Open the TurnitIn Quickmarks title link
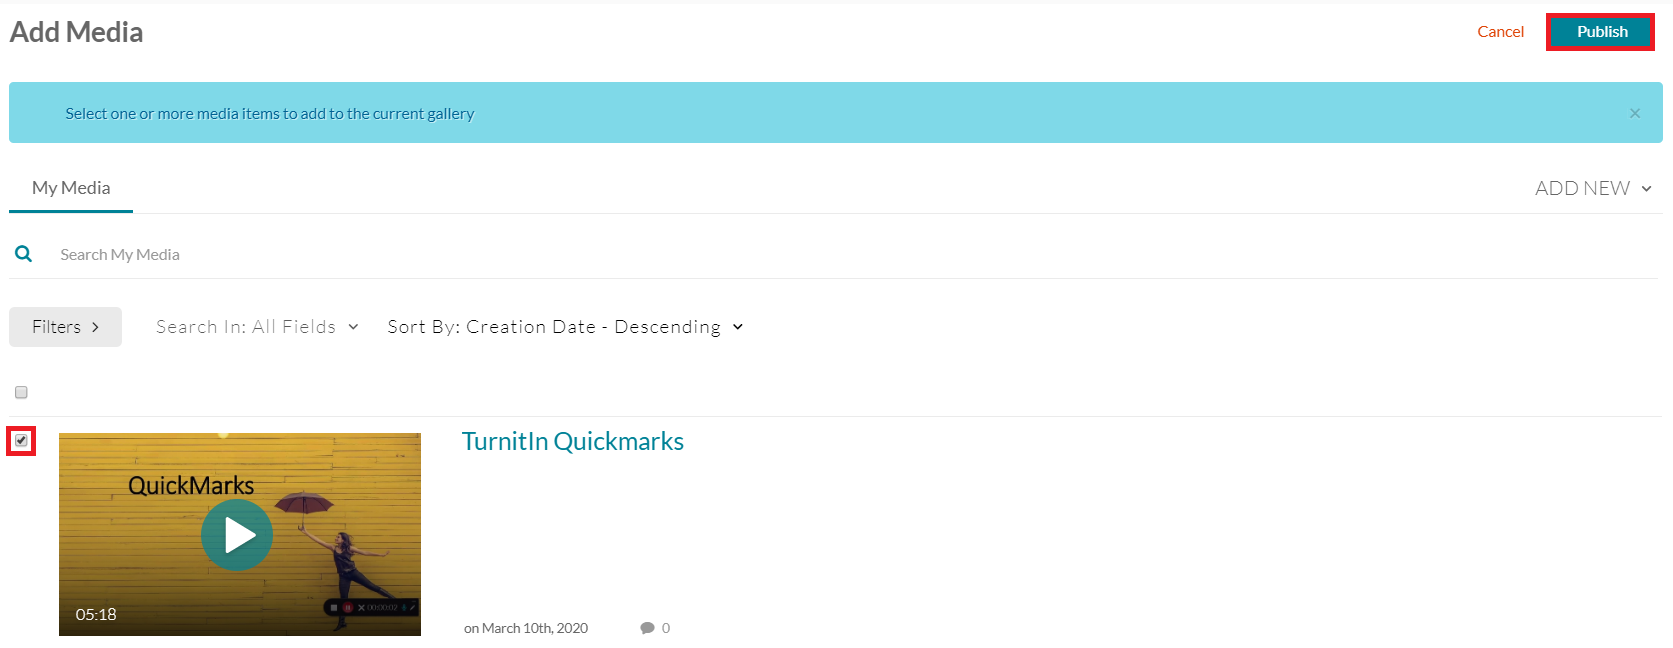1673x648 pixels. (572, 442)
